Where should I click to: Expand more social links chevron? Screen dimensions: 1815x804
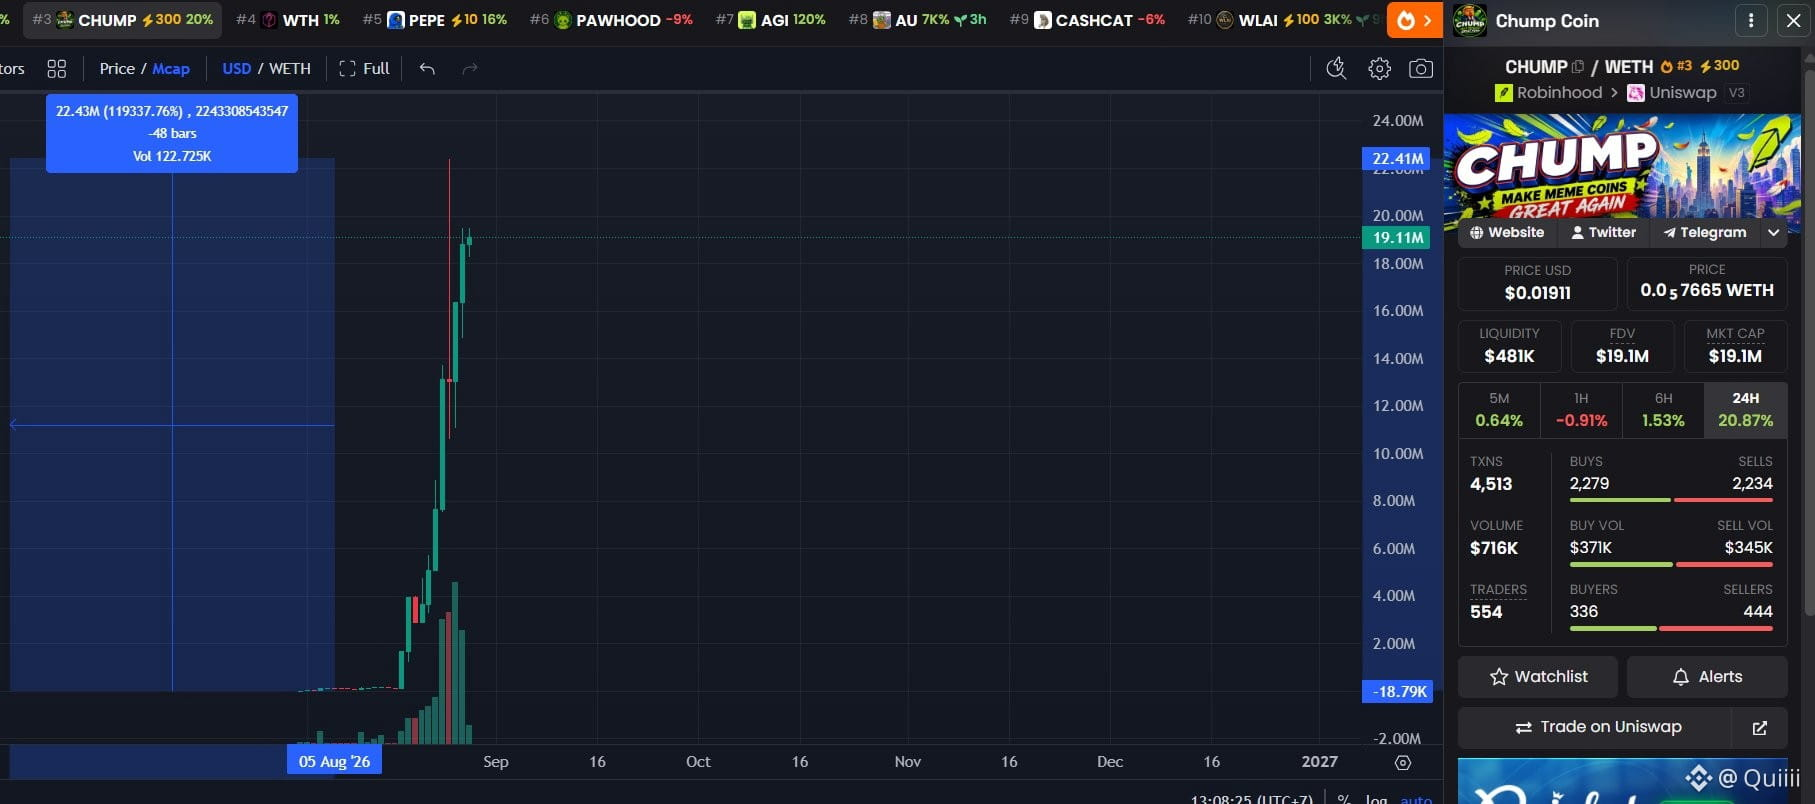click(x=1774, y=232)
